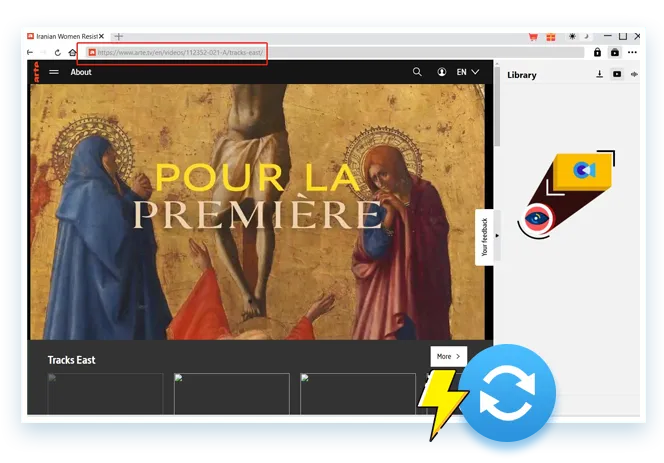Image resolution: width=664 pixels, height=463 pixels.
Task: Reload the page with the refresh icon
Action: coord(58,53)
